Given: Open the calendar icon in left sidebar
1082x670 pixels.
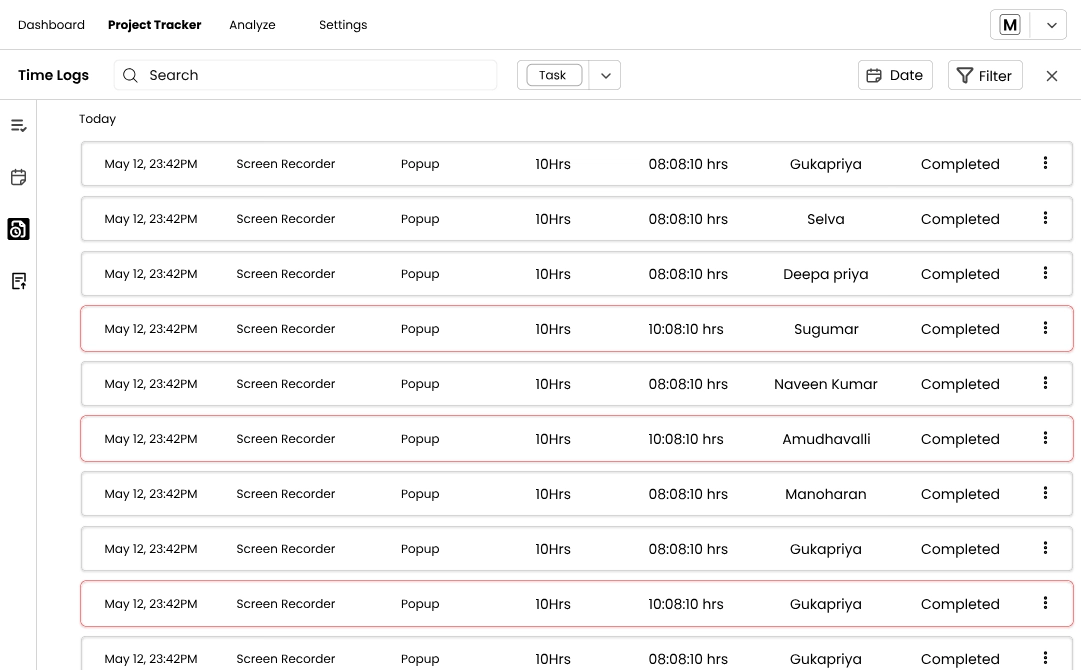Looking at the screenshot, I should click(18, 178).
